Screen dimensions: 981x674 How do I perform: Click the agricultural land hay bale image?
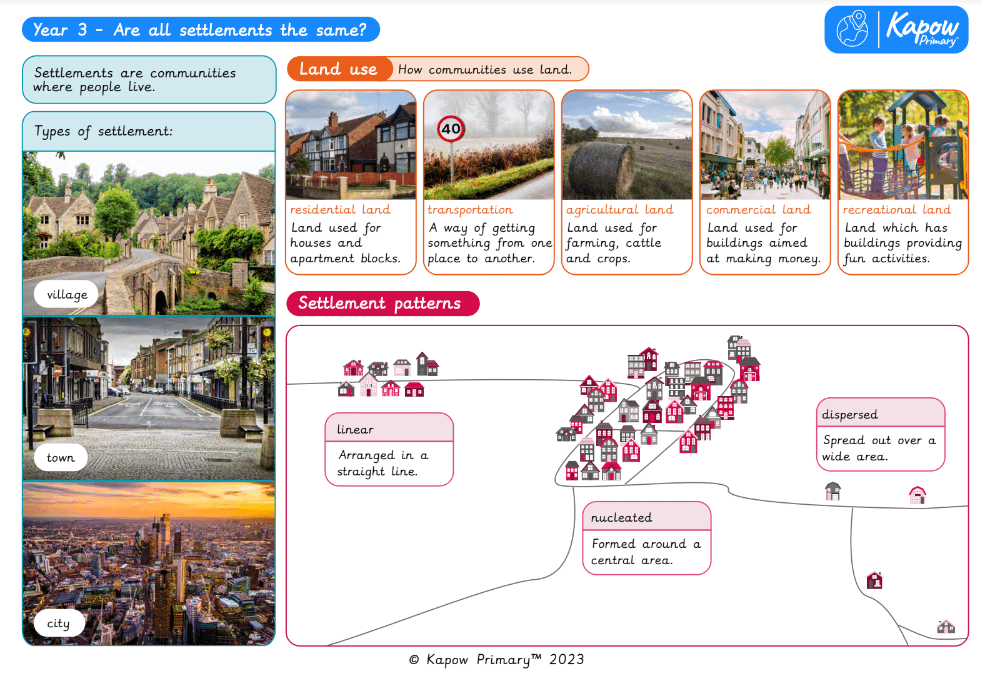(x=626, y=145)
